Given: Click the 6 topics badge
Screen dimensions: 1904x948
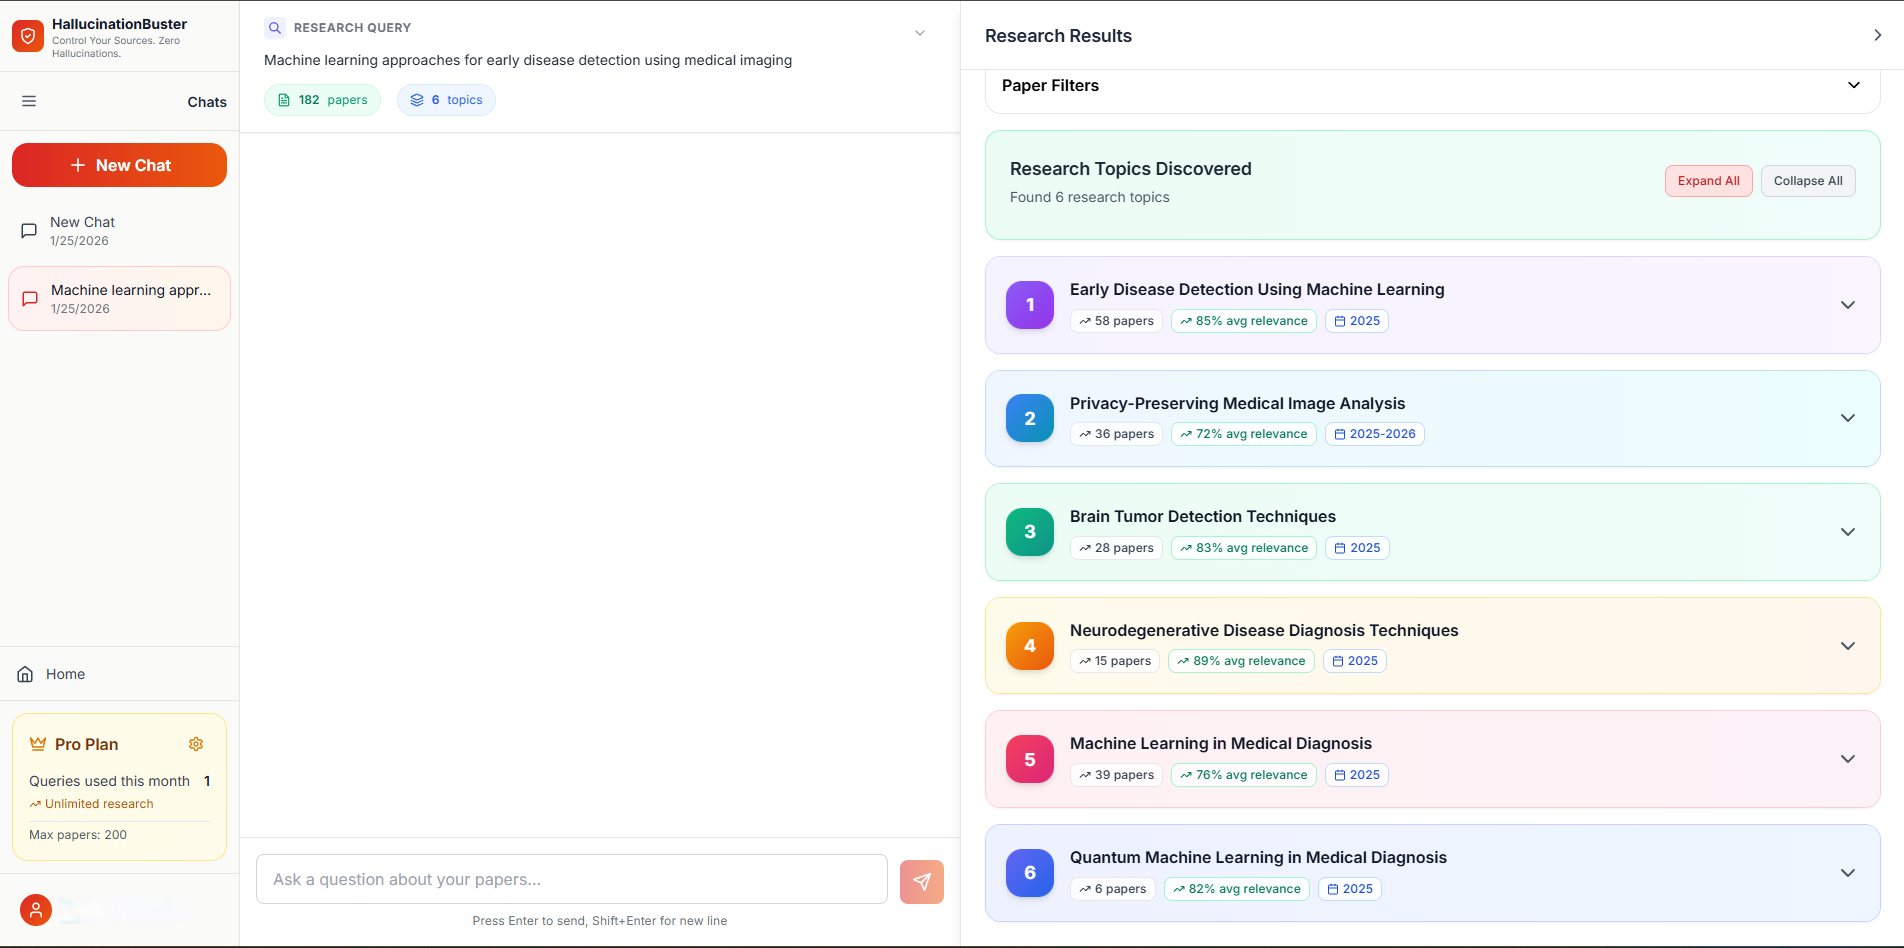Looking at the screenshot, I should point(446,99).
